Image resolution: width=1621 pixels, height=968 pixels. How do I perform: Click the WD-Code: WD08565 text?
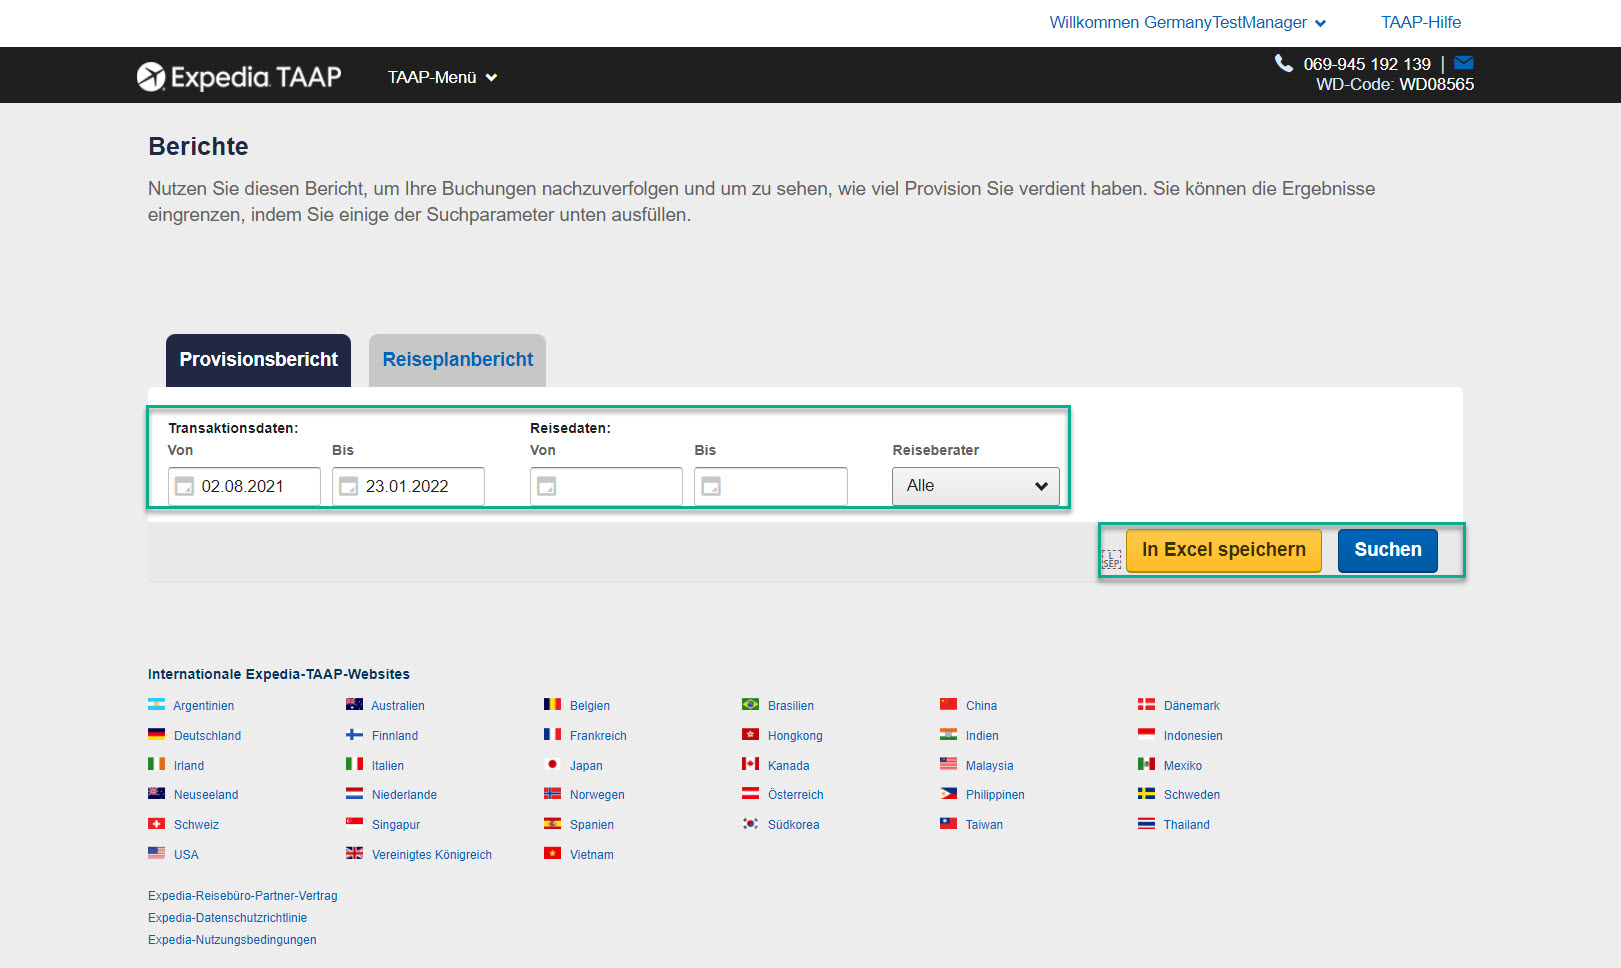[x=1395, y=85]
